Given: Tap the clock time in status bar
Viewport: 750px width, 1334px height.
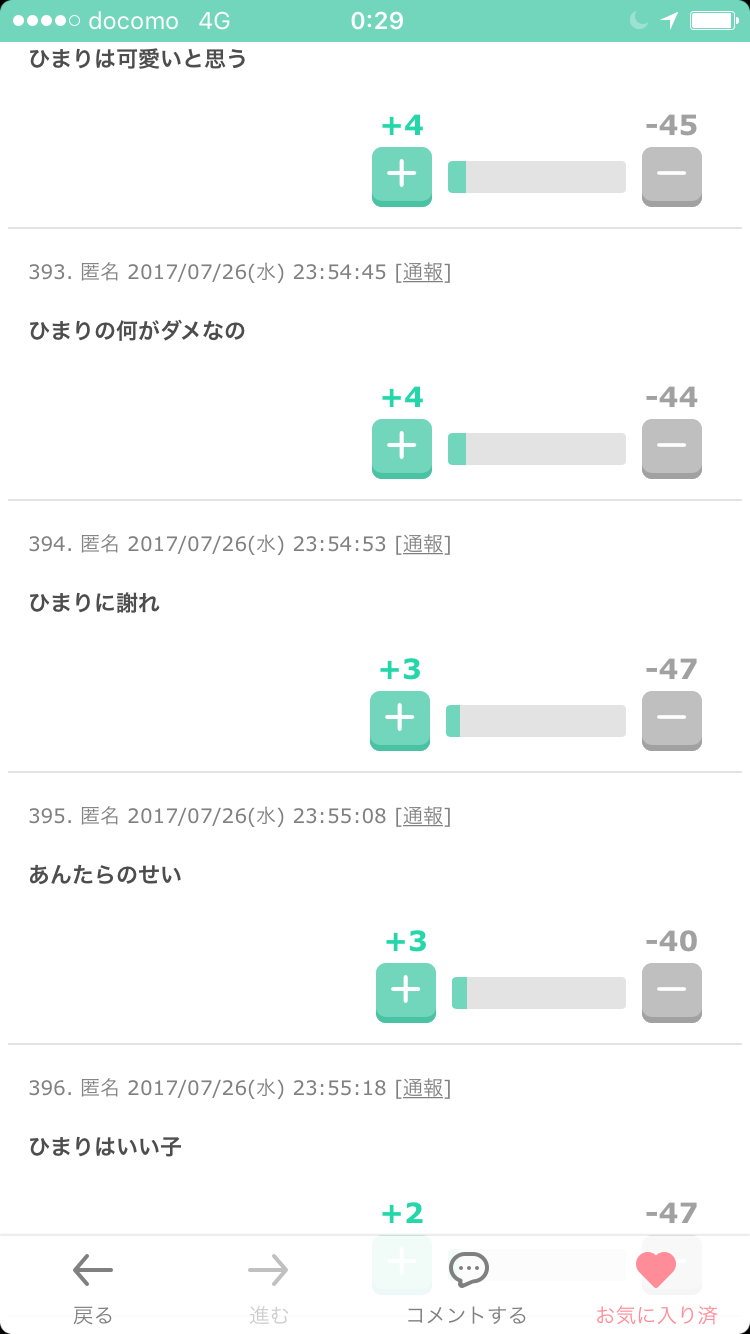Looking at the screenshot, I should 377,21.
